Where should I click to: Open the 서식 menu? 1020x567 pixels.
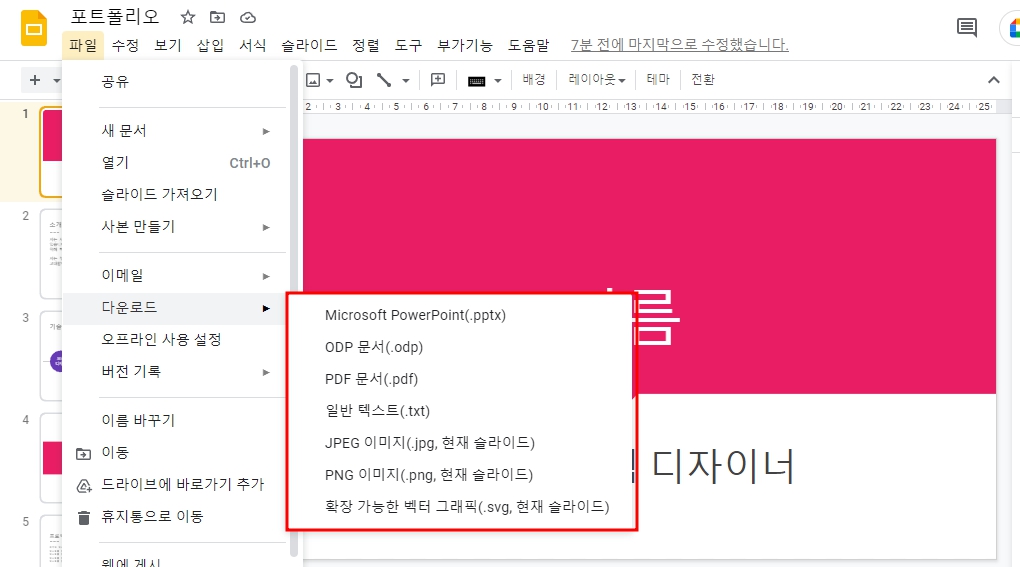(252, 45)
